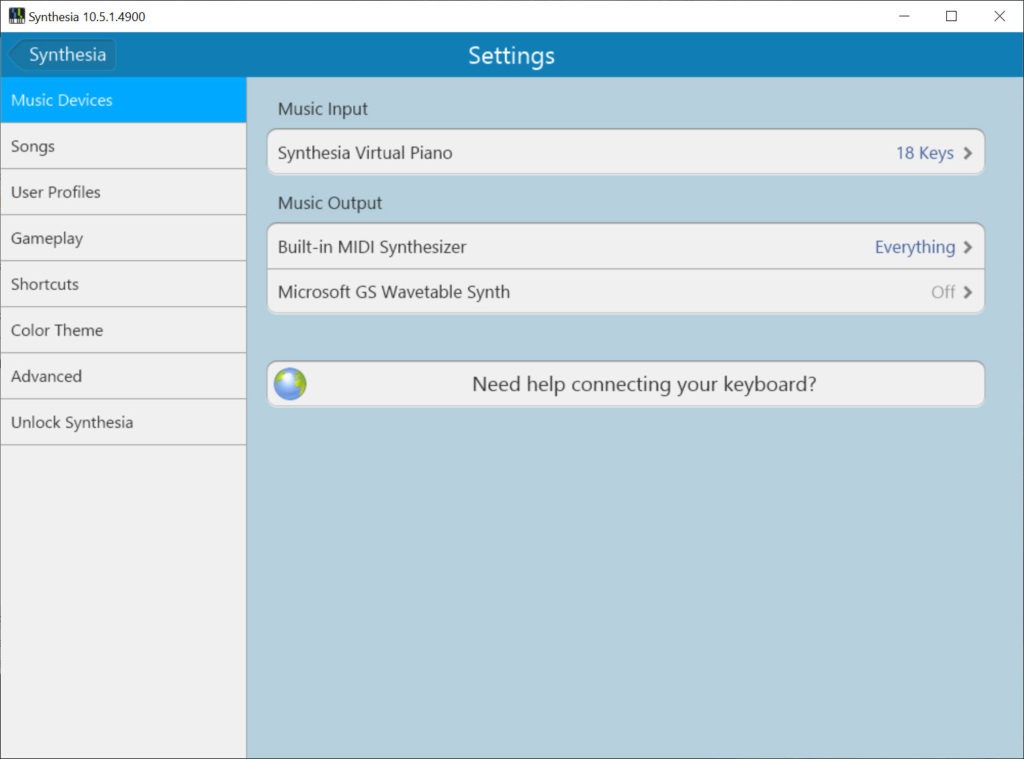
Task: Open Color Theme settings
Action: point(123,331)
